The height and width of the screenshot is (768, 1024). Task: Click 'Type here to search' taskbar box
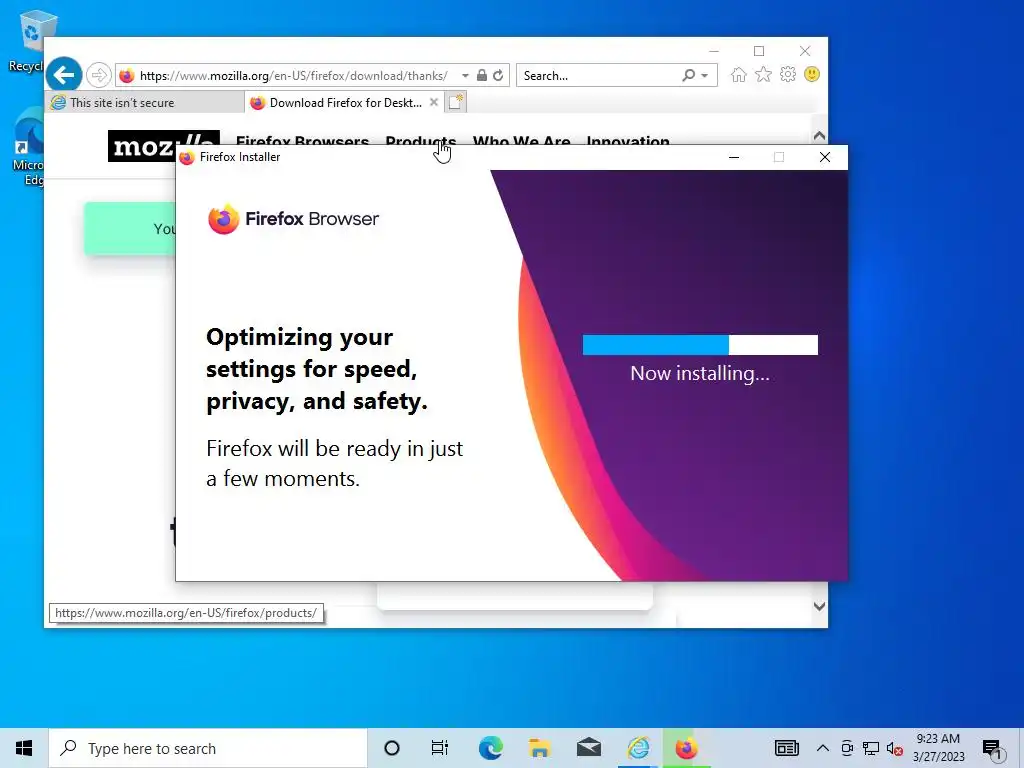coord(208,748)
